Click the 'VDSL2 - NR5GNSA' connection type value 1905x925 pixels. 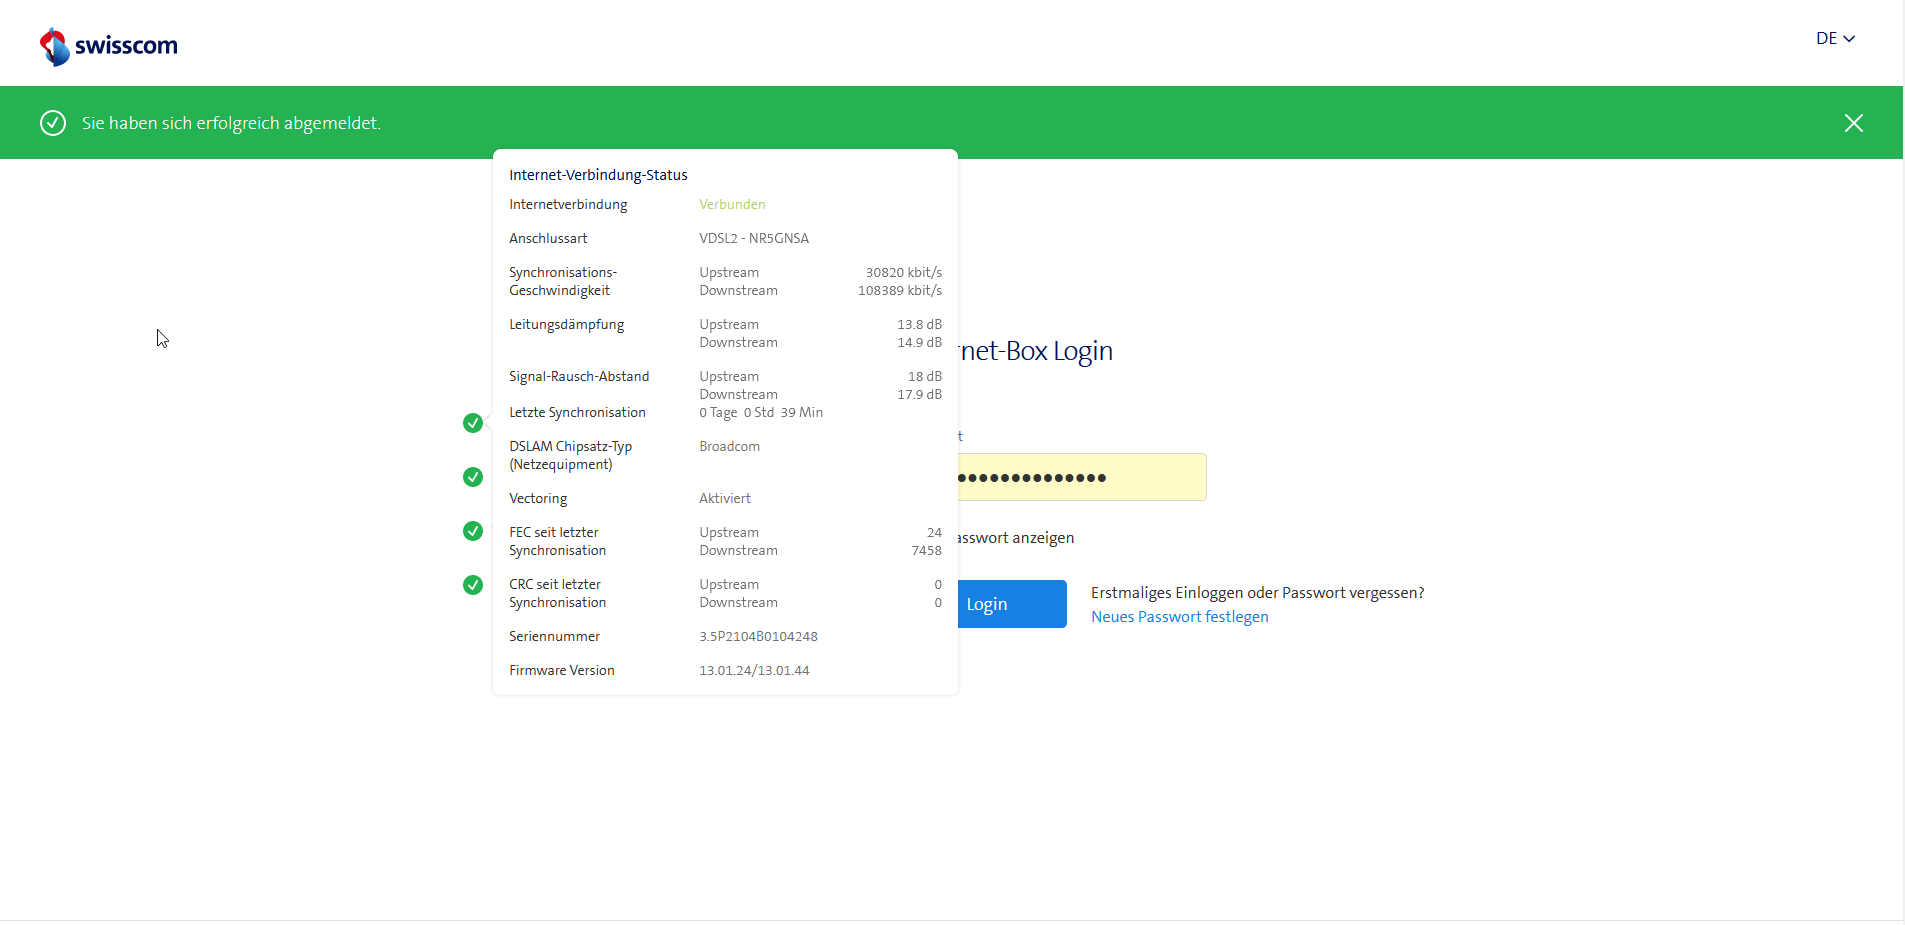tap(753, 239)
